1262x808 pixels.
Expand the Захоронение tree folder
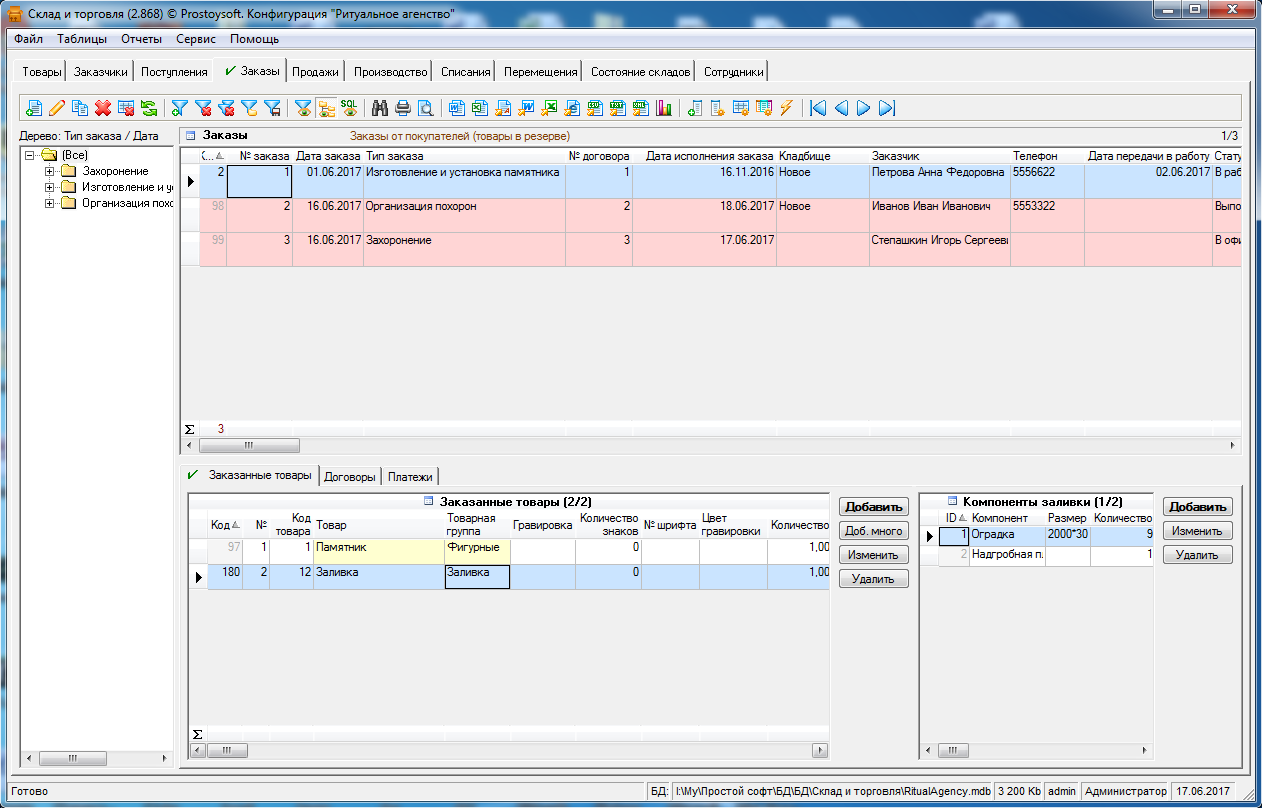tap(49, 171)
